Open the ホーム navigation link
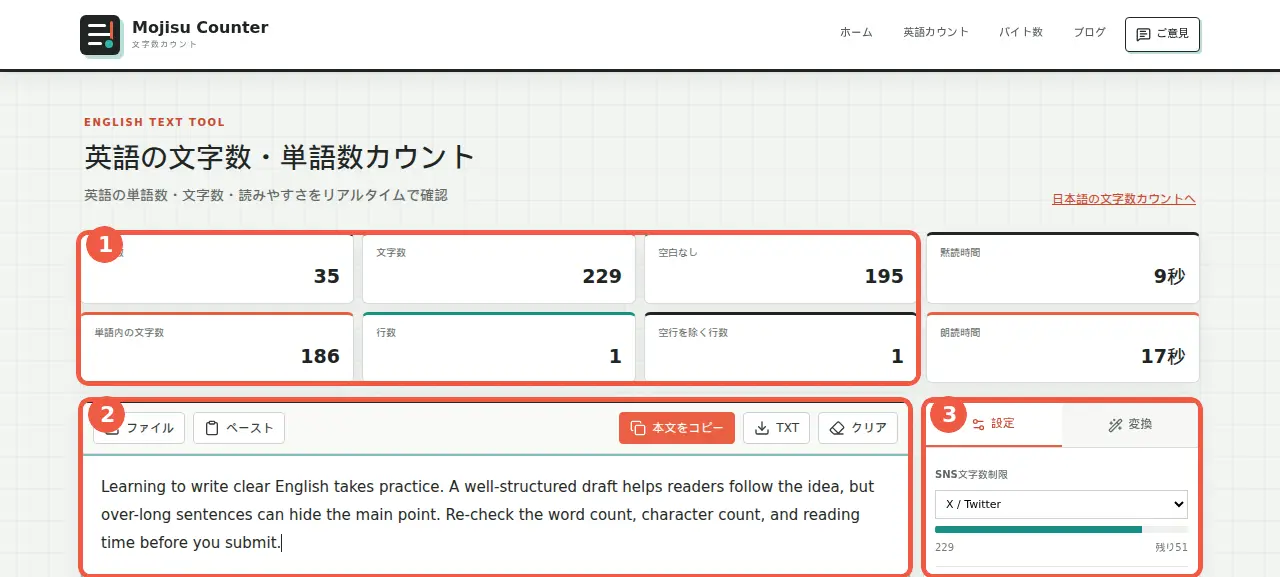Viewport: 1280px width, 577px height. tap(856, 32)
